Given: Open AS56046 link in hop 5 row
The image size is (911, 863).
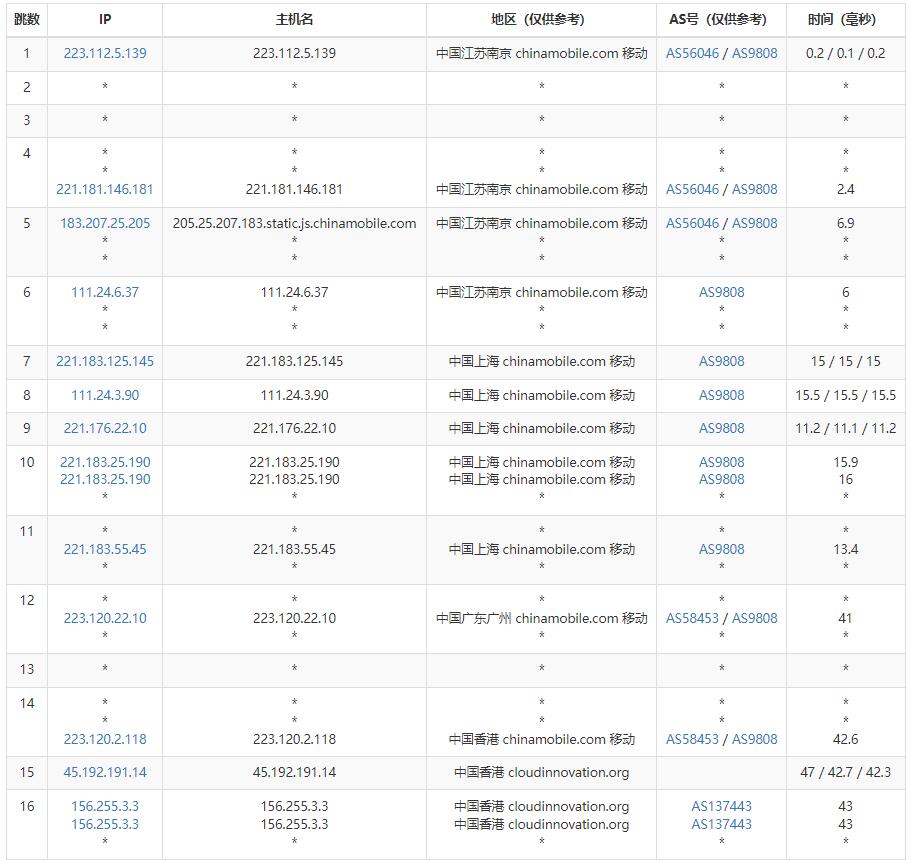Looking at the screenshot, I should click(692, 223).
